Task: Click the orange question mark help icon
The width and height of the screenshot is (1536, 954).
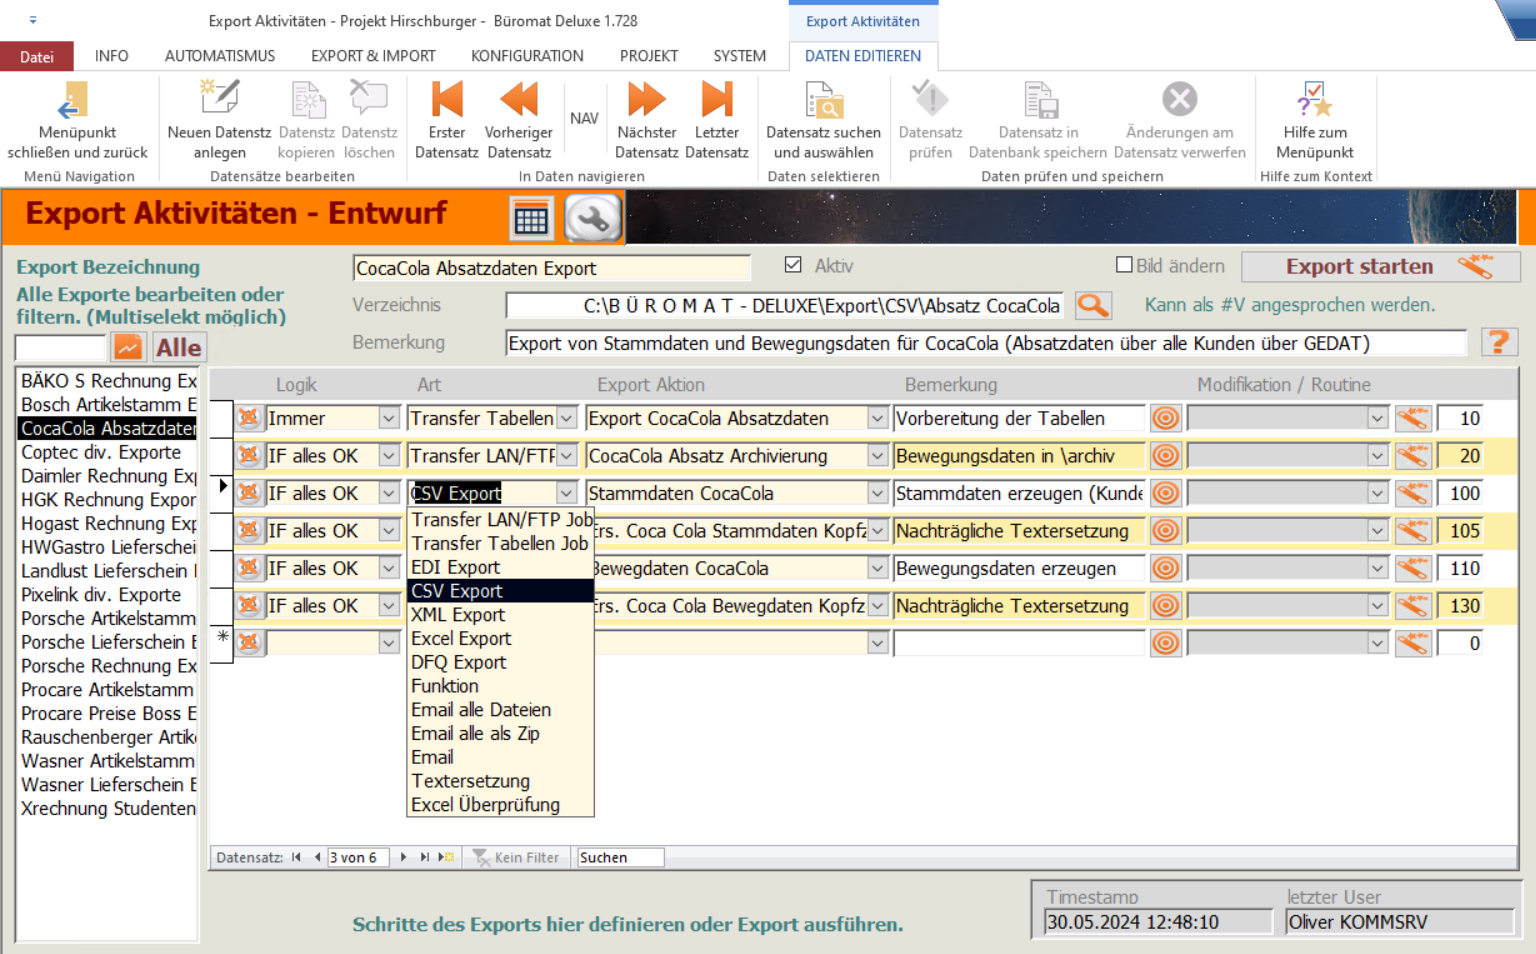Action: (1498, 343)
